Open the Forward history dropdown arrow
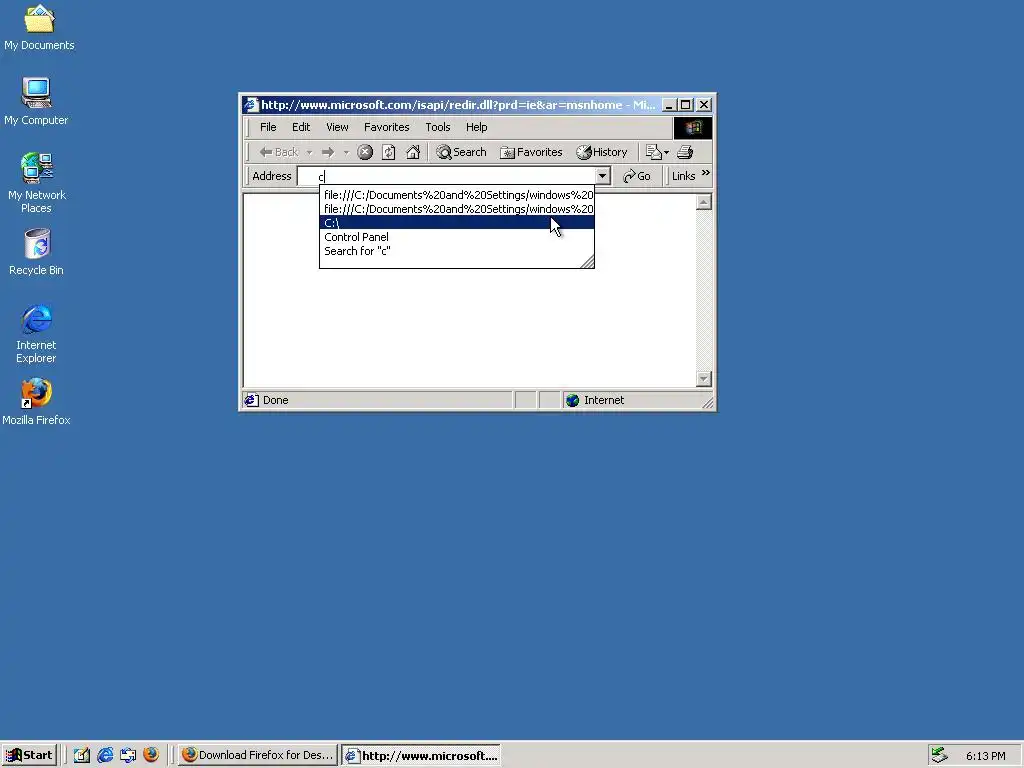 (346, 152)
